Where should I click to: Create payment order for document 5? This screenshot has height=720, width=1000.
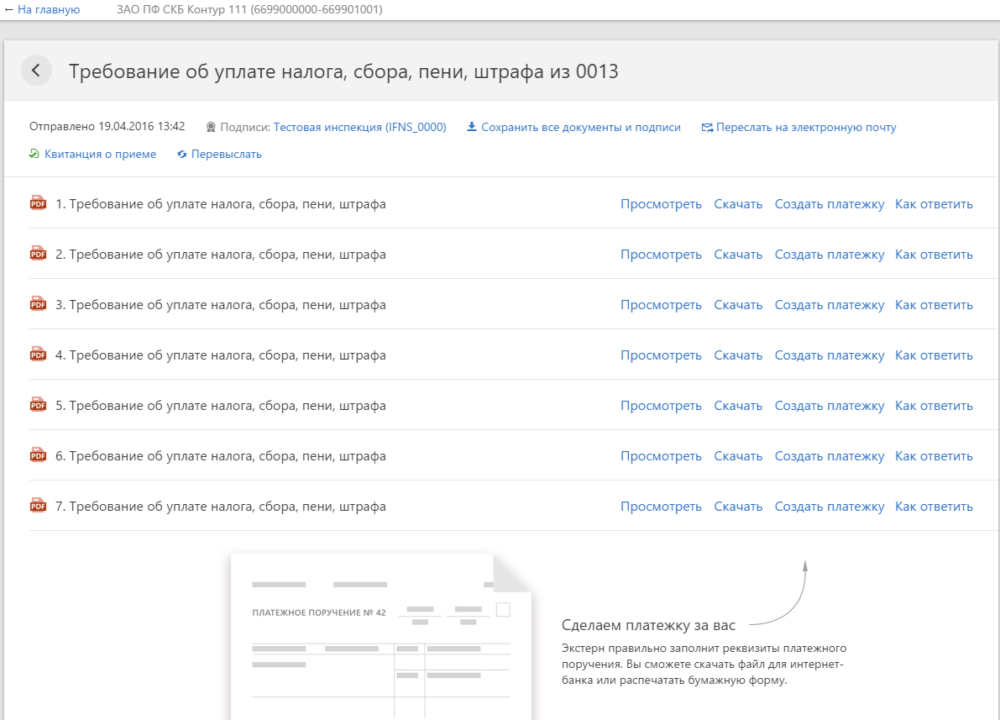click(829, 405)
